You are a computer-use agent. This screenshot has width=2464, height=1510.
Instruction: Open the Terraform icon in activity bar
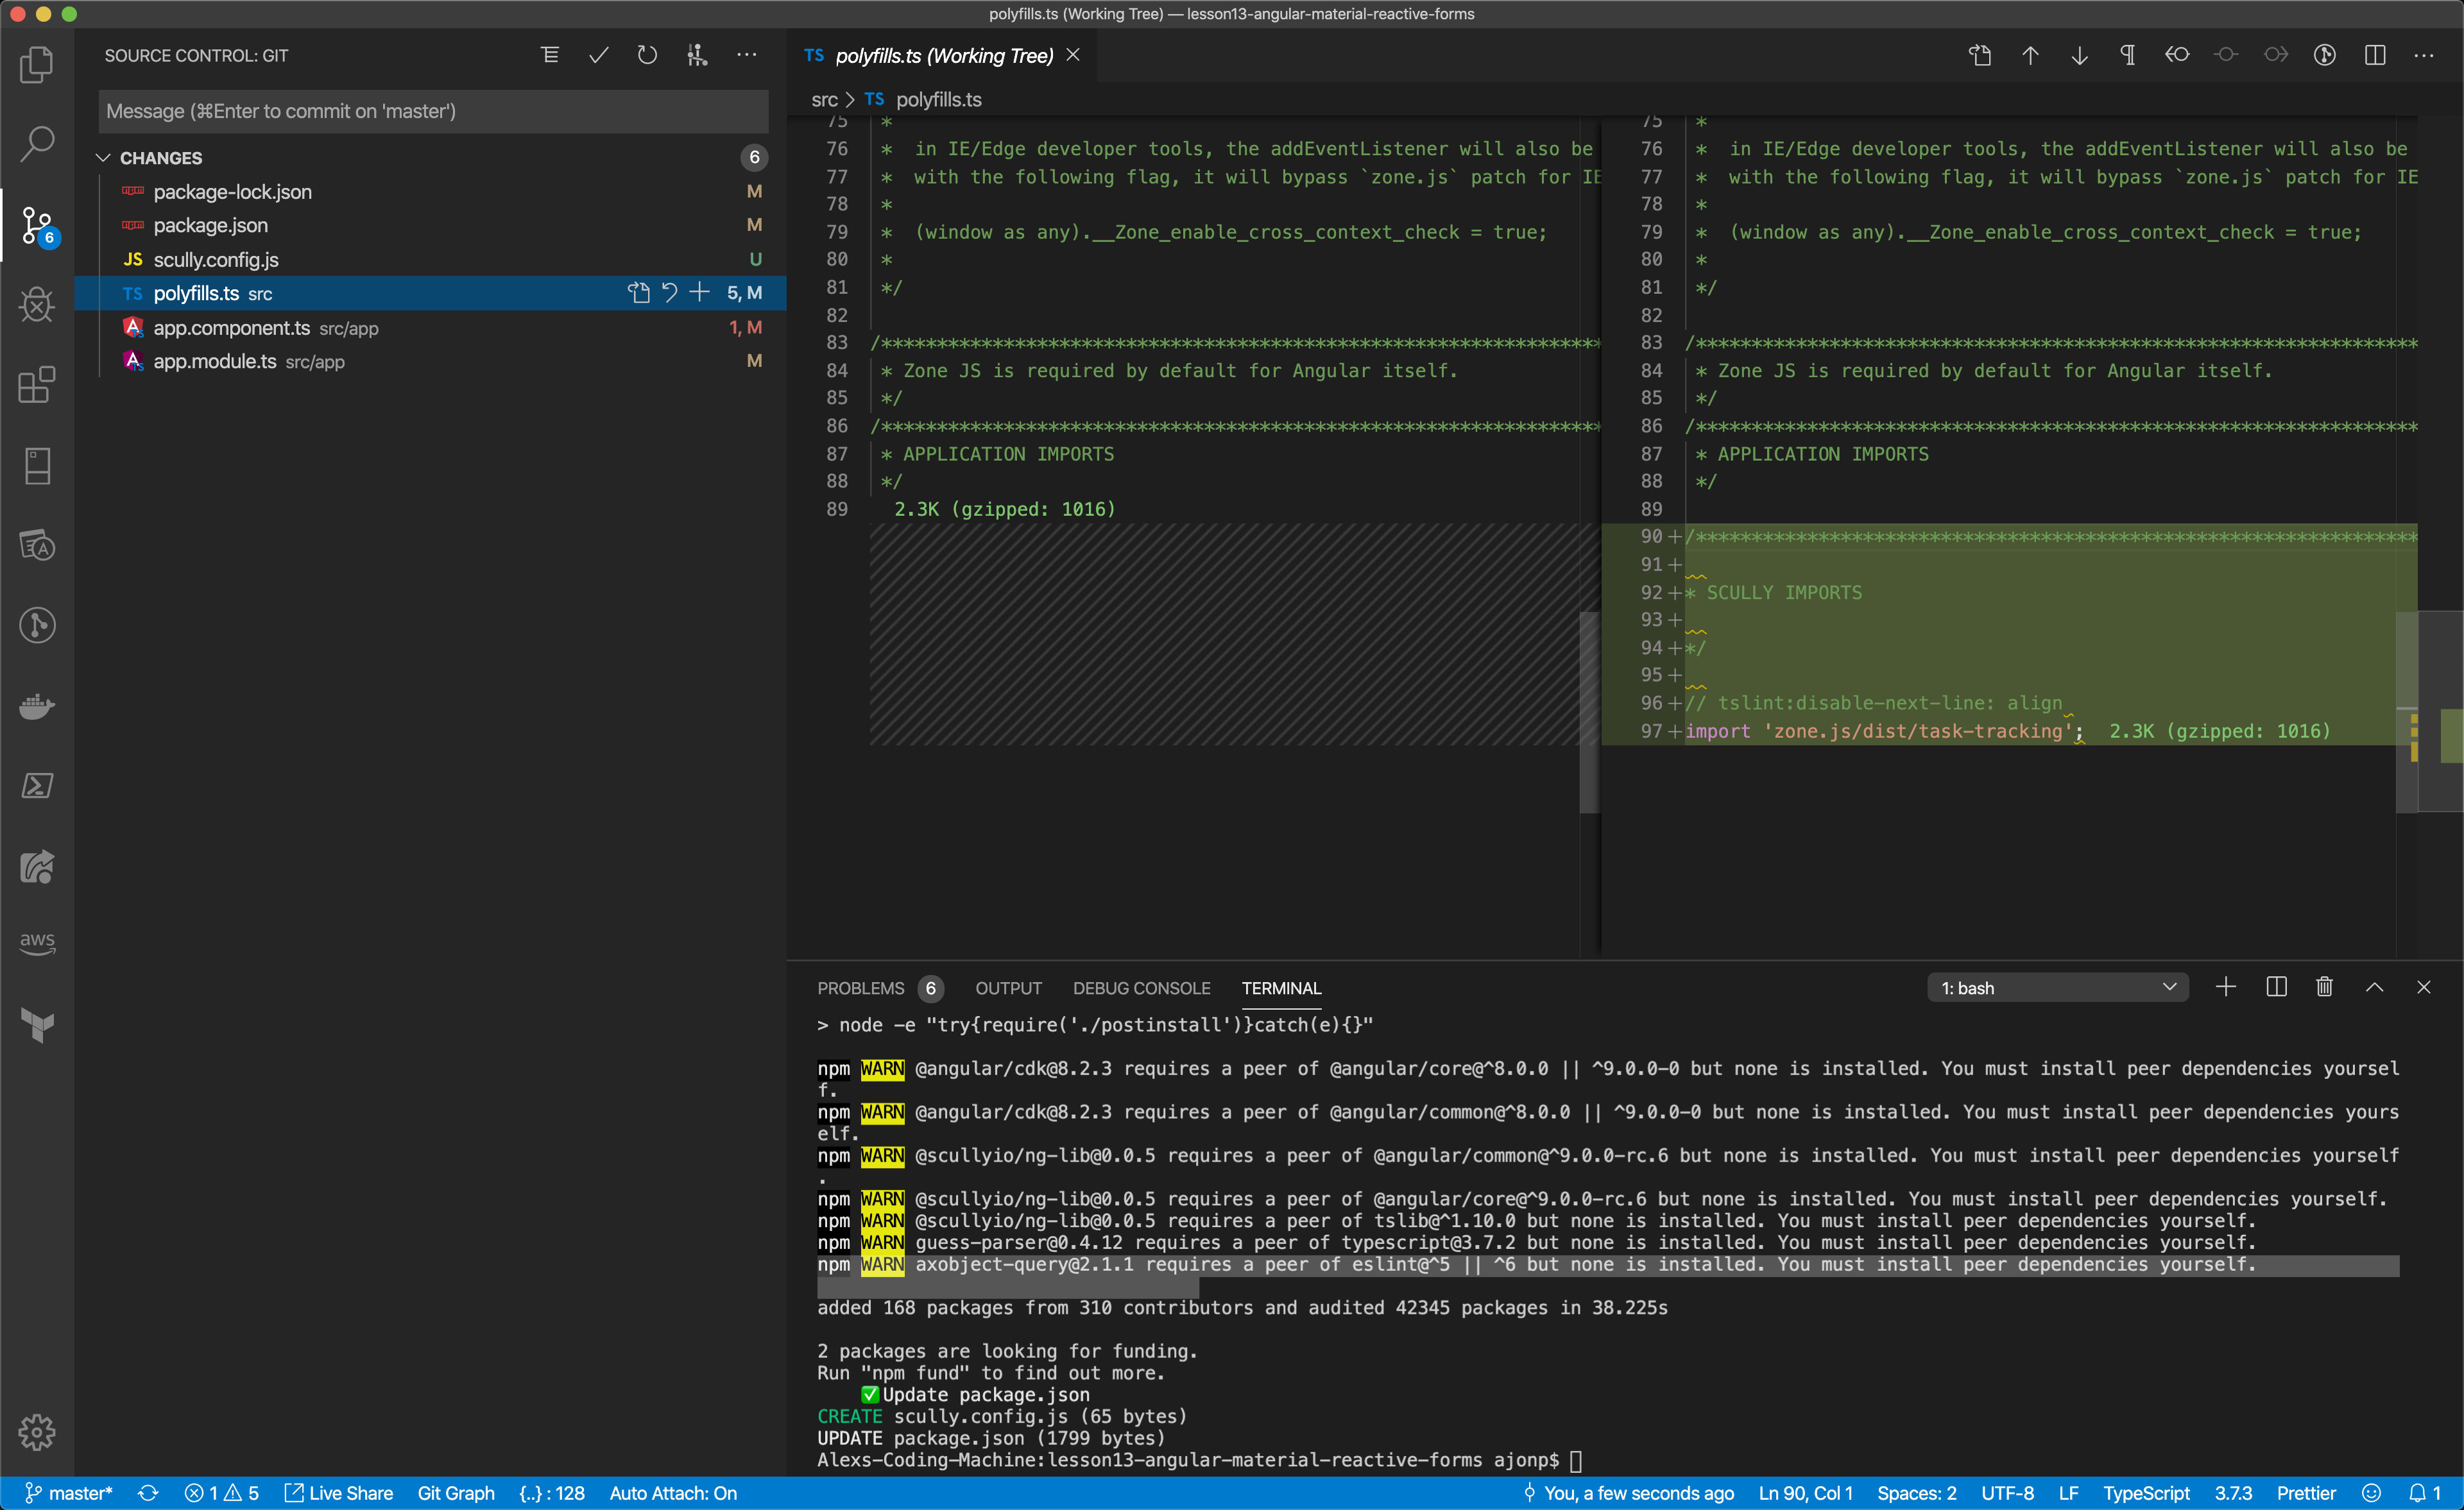[x=37, y=1025]
